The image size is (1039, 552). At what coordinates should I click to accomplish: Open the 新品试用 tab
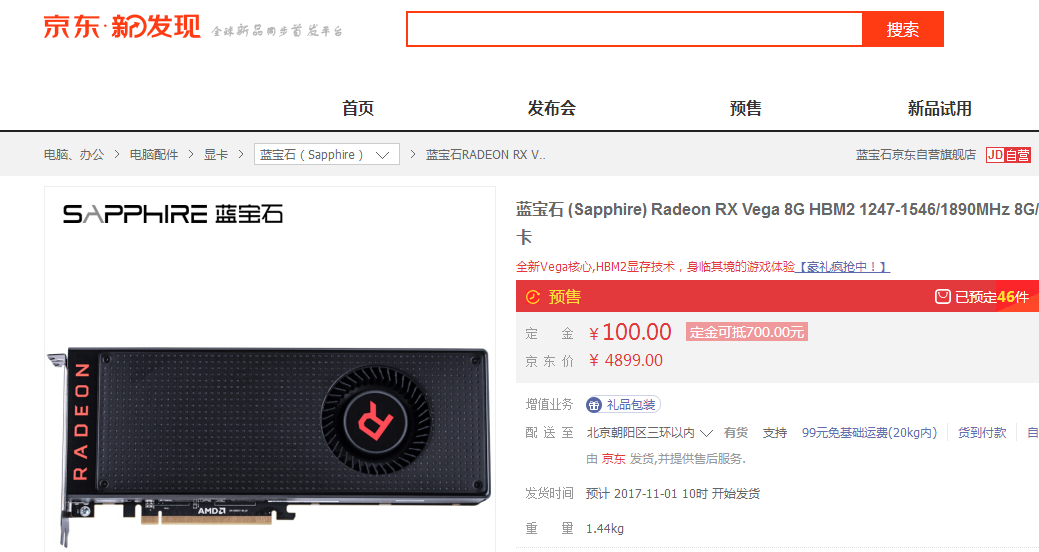(x=940, y=108)
